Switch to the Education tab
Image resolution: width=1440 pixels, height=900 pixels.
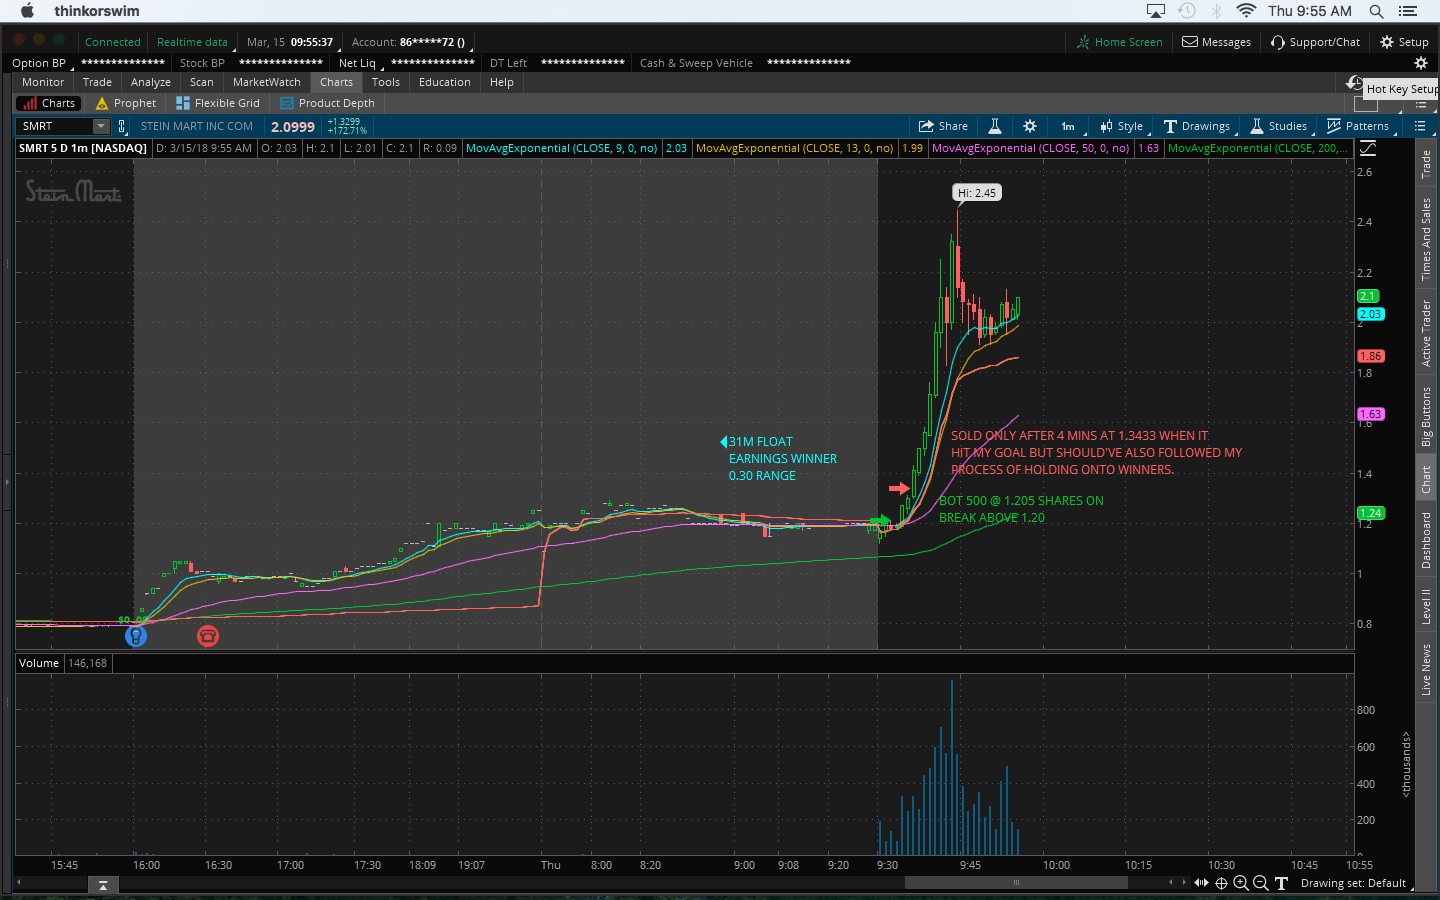pyautogui.click(x=445, y=82)
